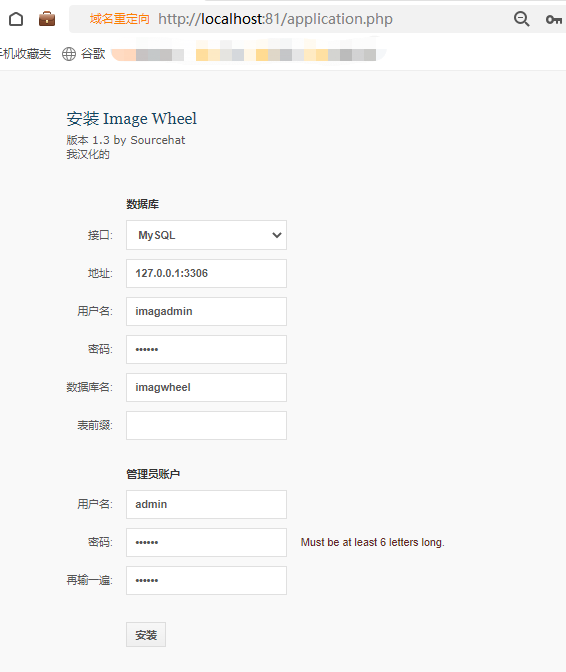This screenshot has height=672, width=566.
Task: Open the MySQL 接口 dropdown
Action: click(207, 235)
